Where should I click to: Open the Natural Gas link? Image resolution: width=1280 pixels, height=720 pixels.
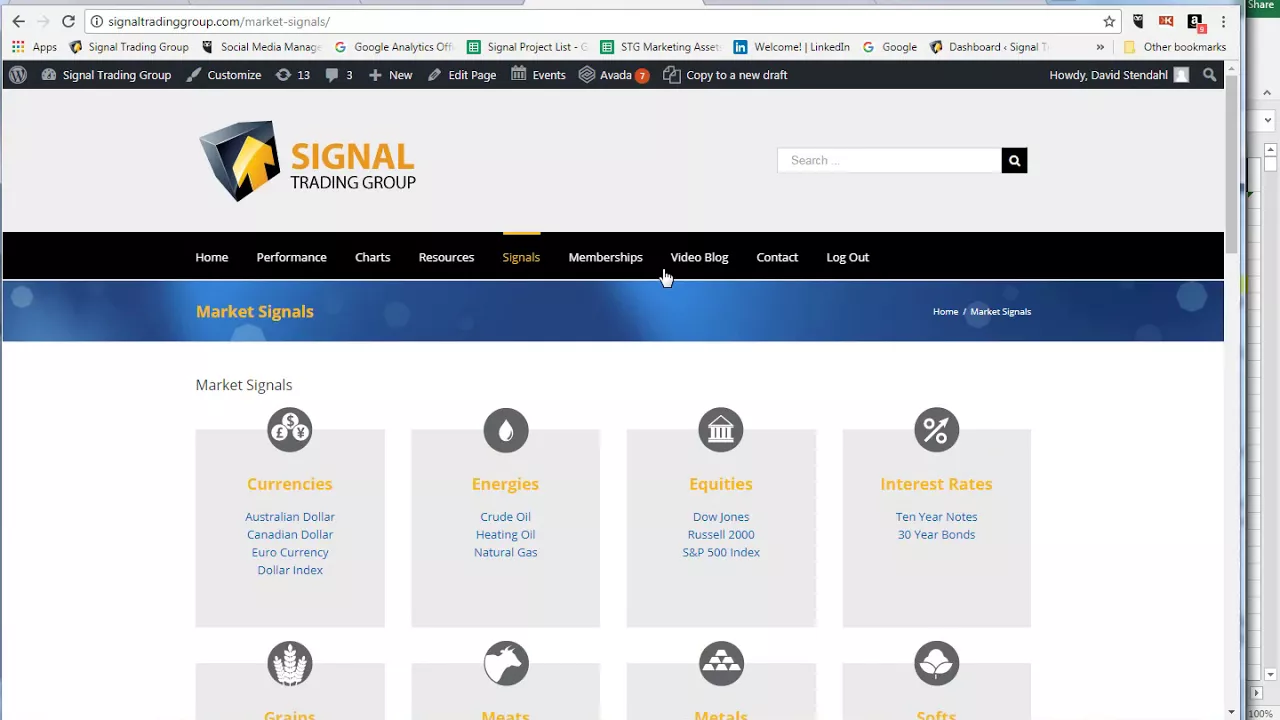click(505, 552)
